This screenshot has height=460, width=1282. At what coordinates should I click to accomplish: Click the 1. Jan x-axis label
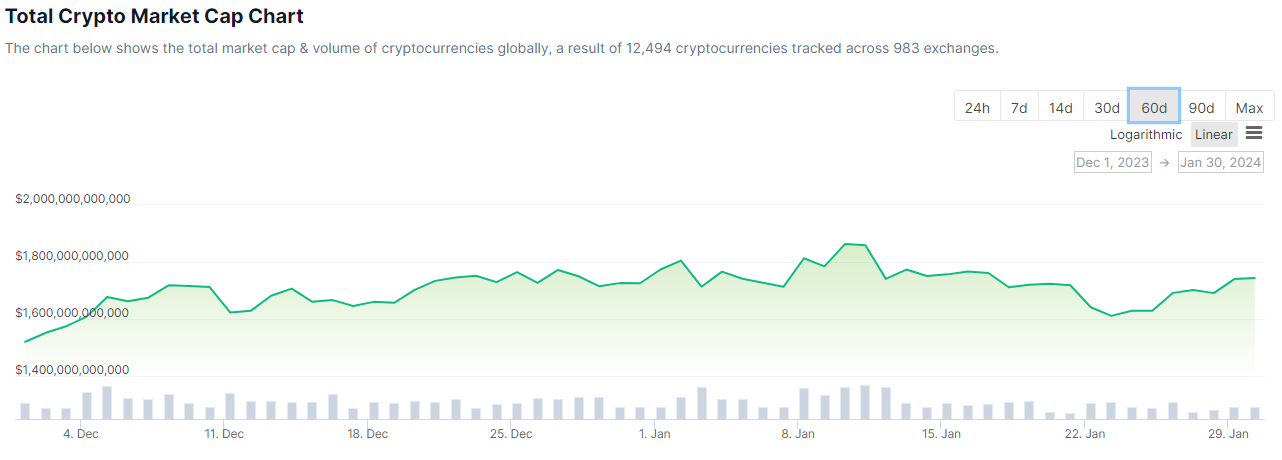click(654, 434)
